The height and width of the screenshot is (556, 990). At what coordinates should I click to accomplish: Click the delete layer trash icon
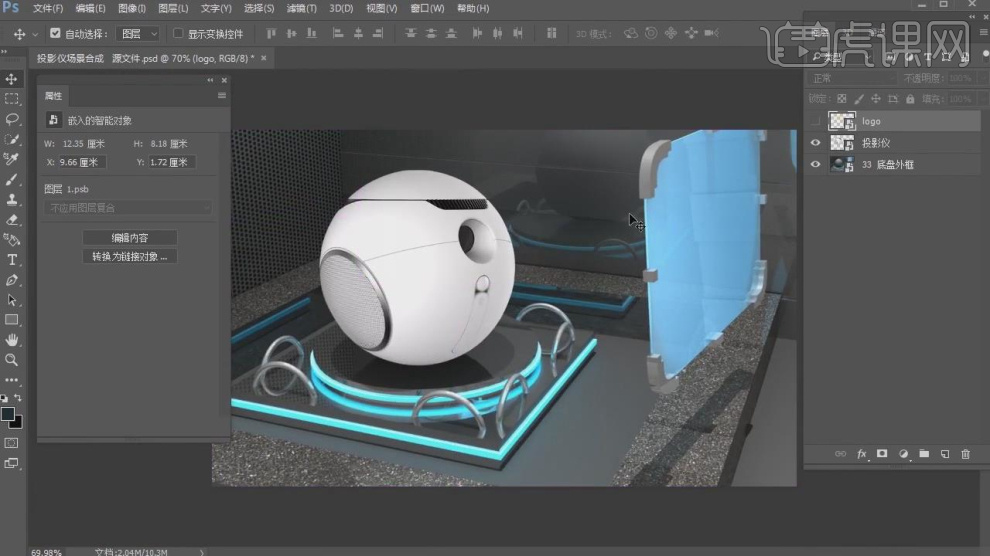point(965,454)
